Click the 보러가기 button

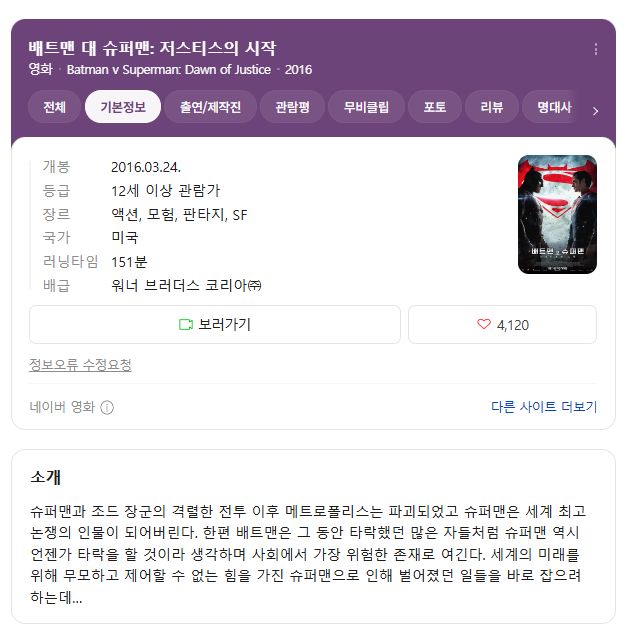pos(215,324)
